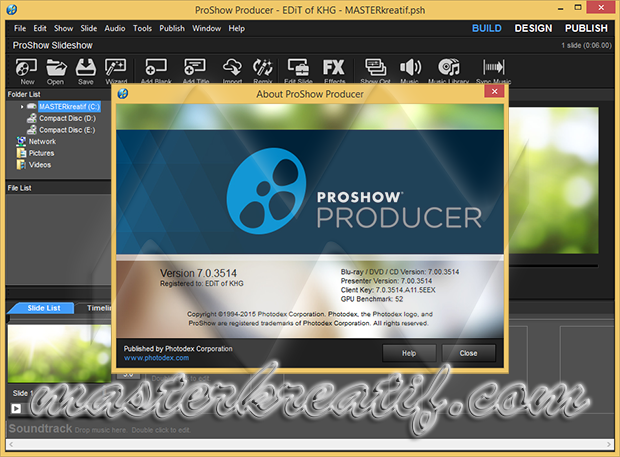Click the preview progress bar under preview

coord(553,266)
